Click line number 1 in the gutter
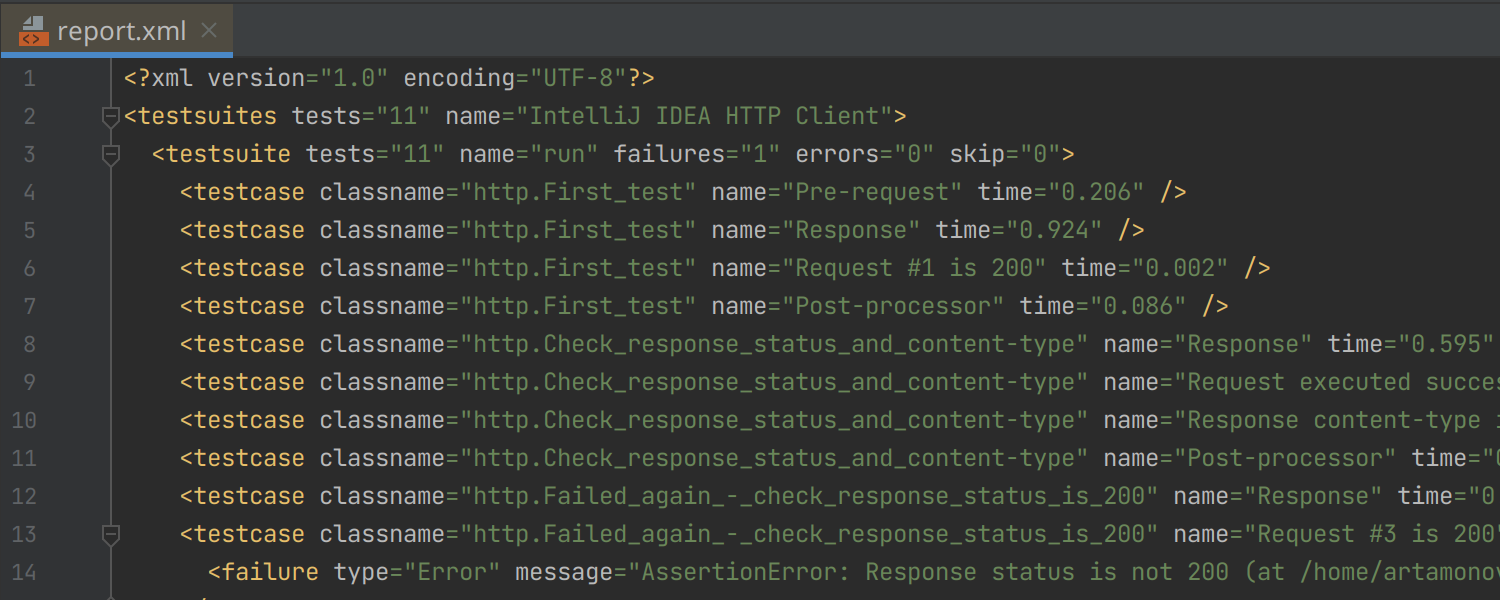The image size is (1500, 600). pos(29,79)
